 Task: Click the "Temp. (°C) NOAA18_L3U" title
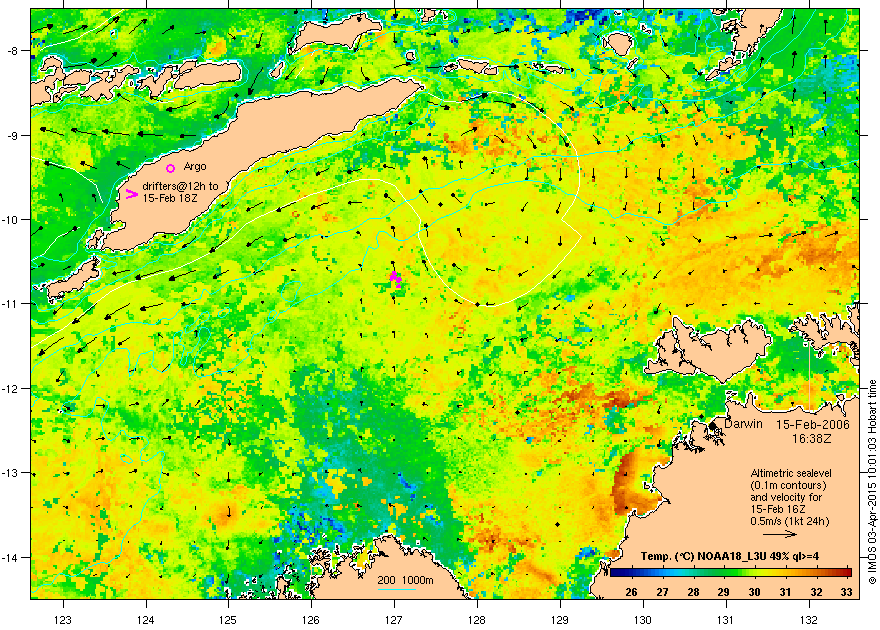pyautogui.click(x=707, y=557)
